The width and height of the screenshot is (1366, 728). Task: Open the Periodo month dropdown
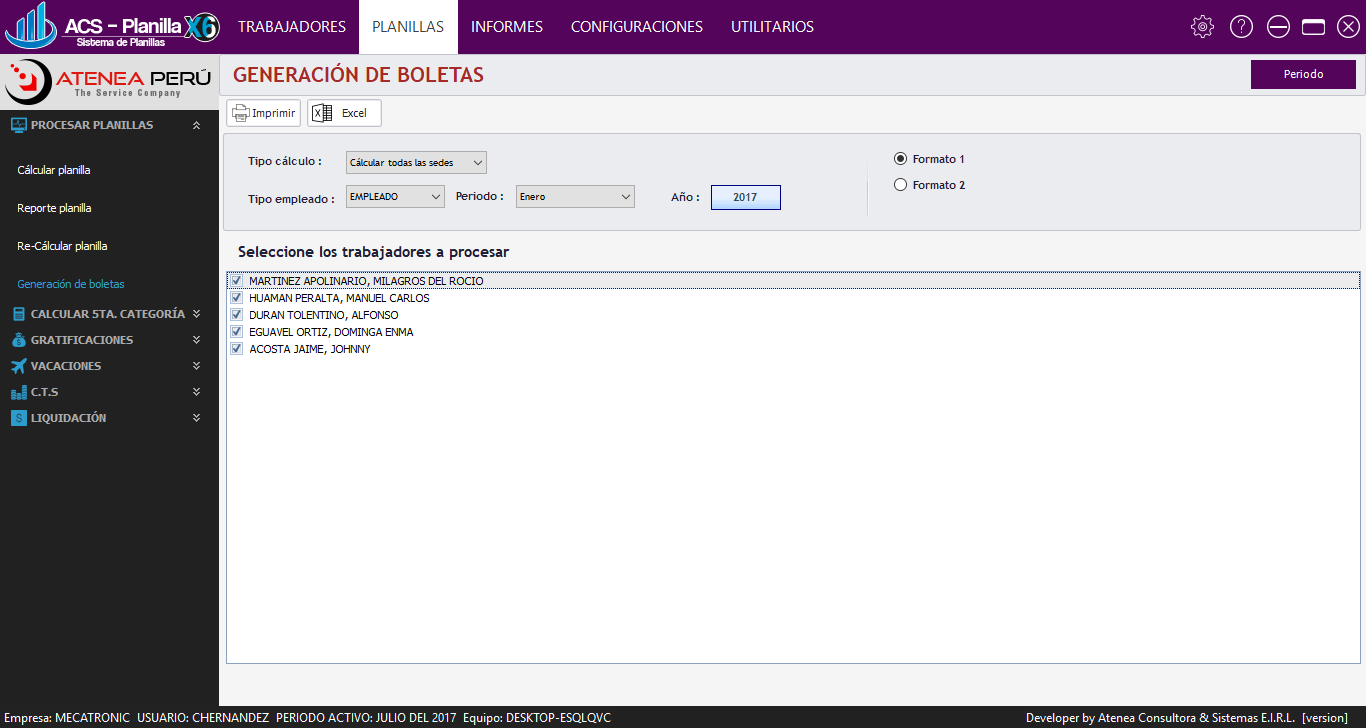tap(575, 197)
